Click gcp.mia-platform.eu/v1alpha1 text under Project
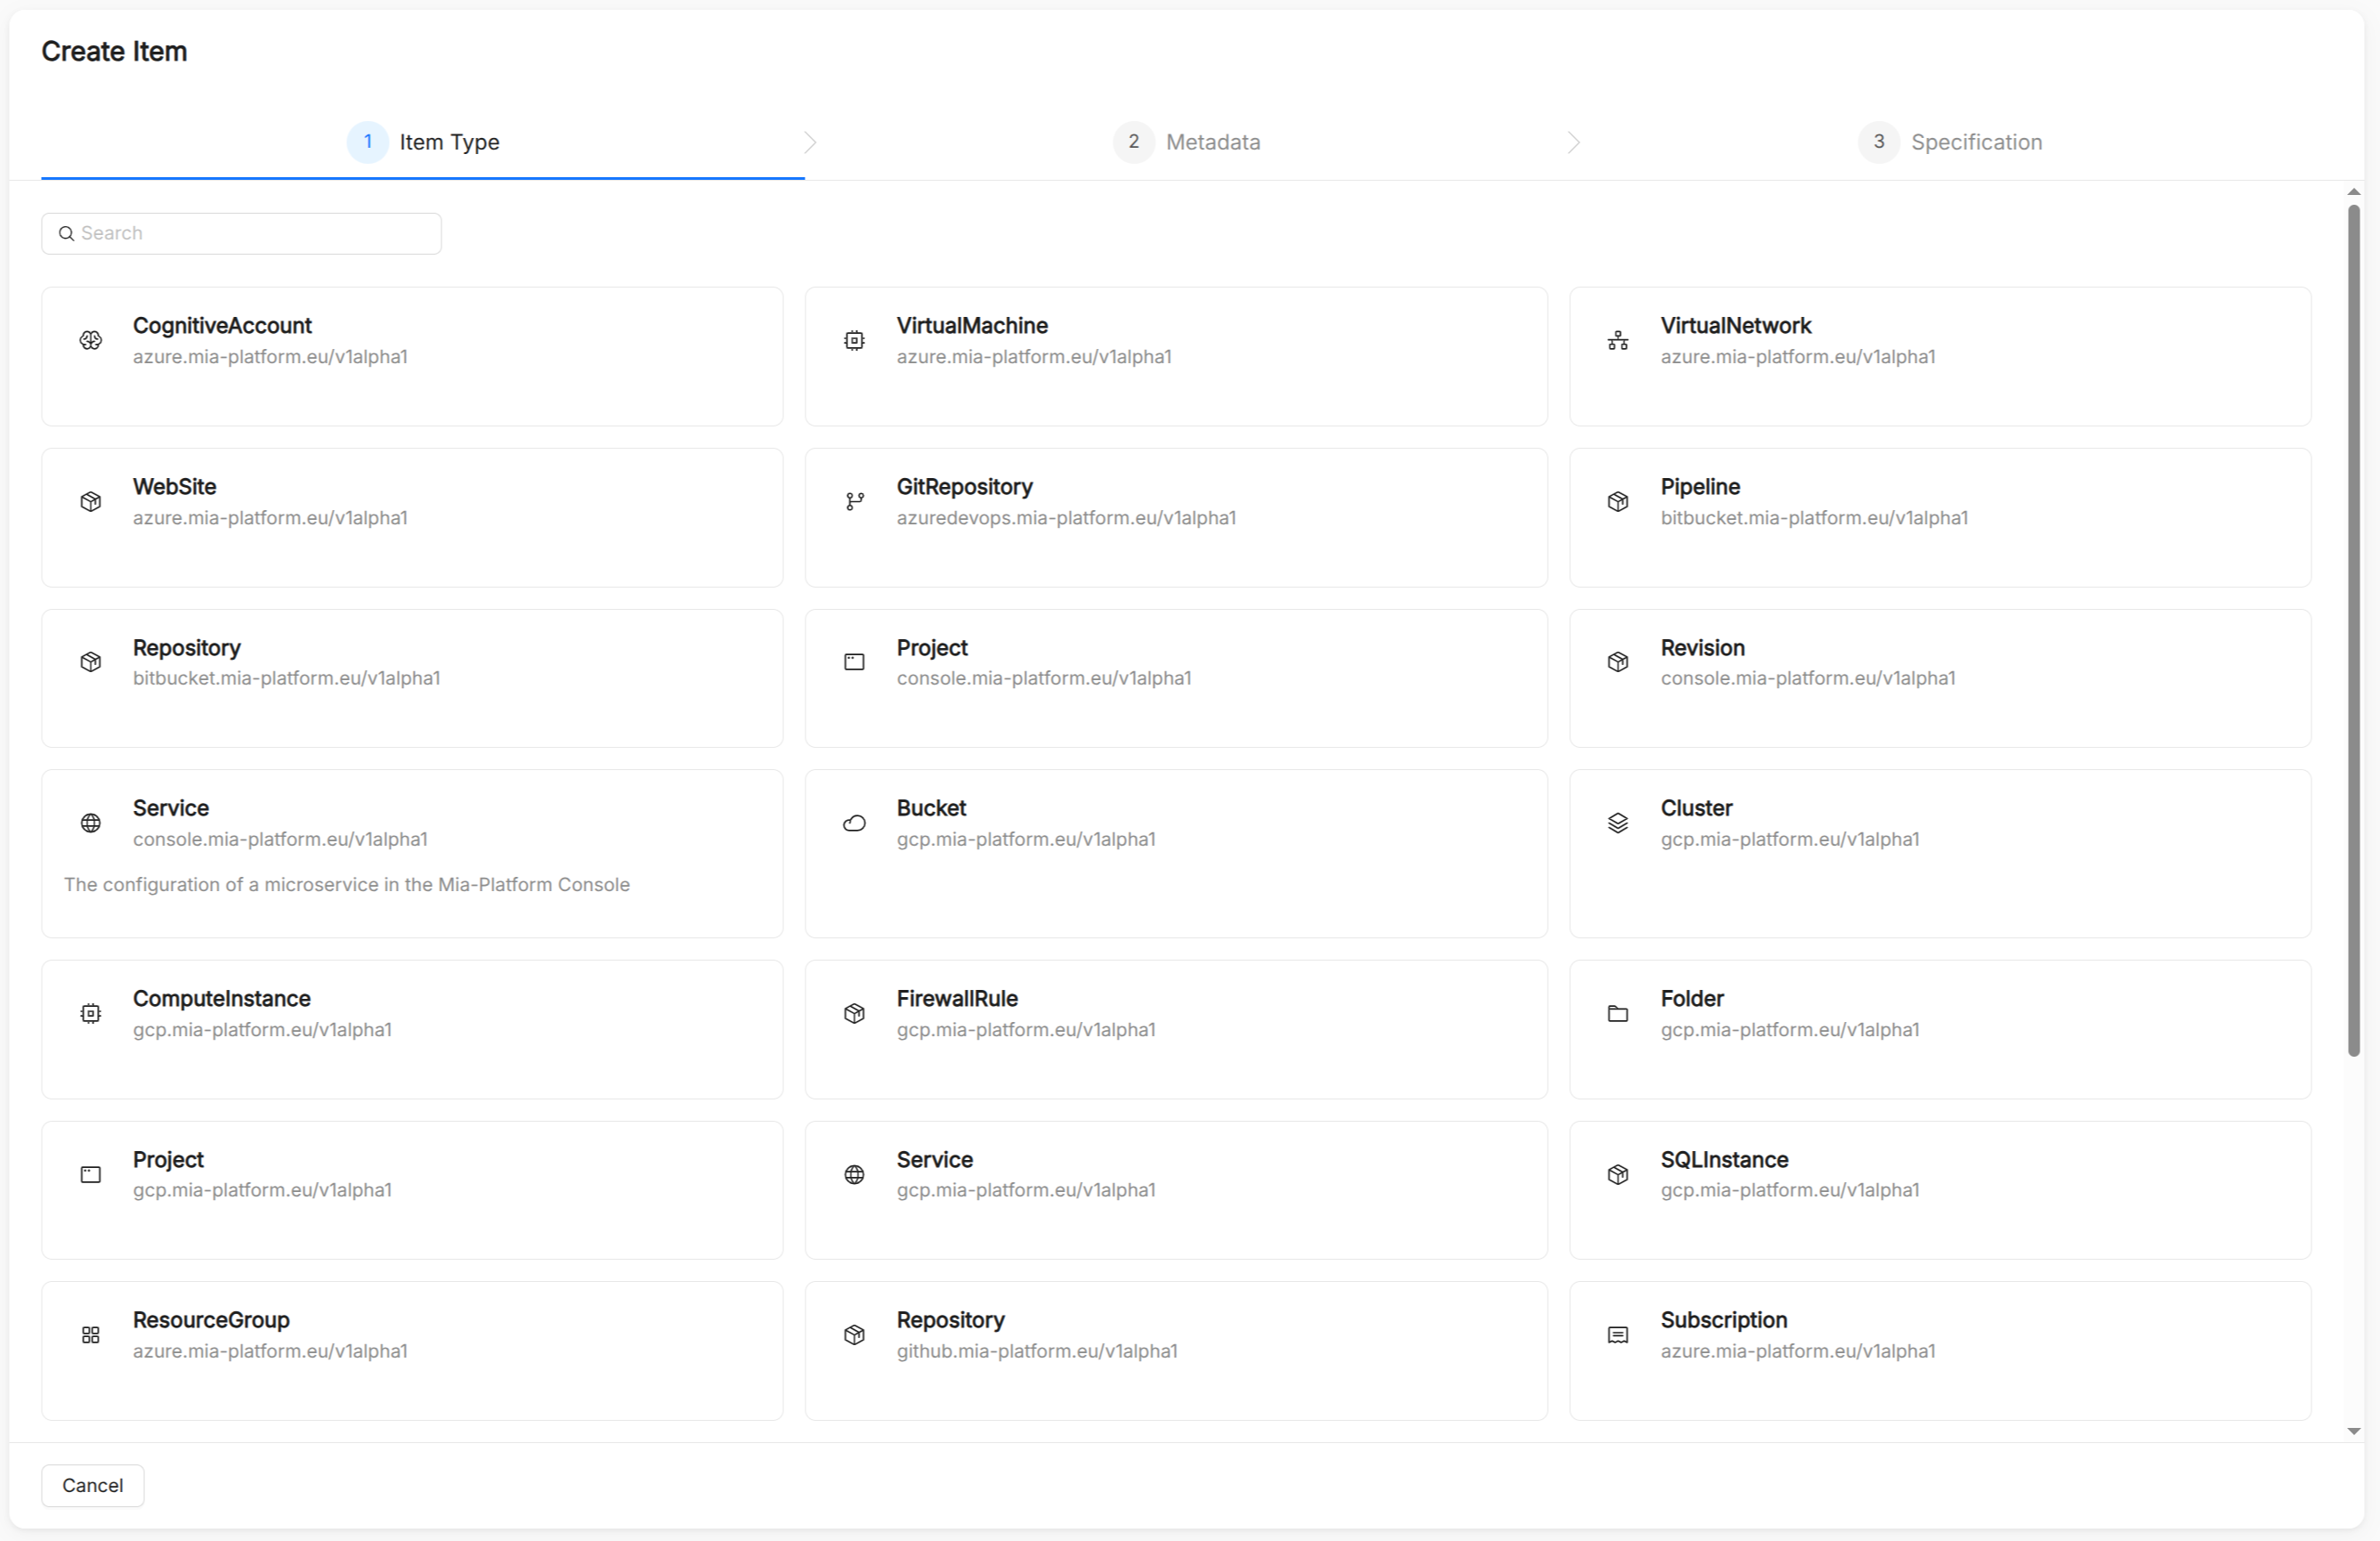The height and width of the screenshot is (1541, 2380). click(x=262, y=1191)
